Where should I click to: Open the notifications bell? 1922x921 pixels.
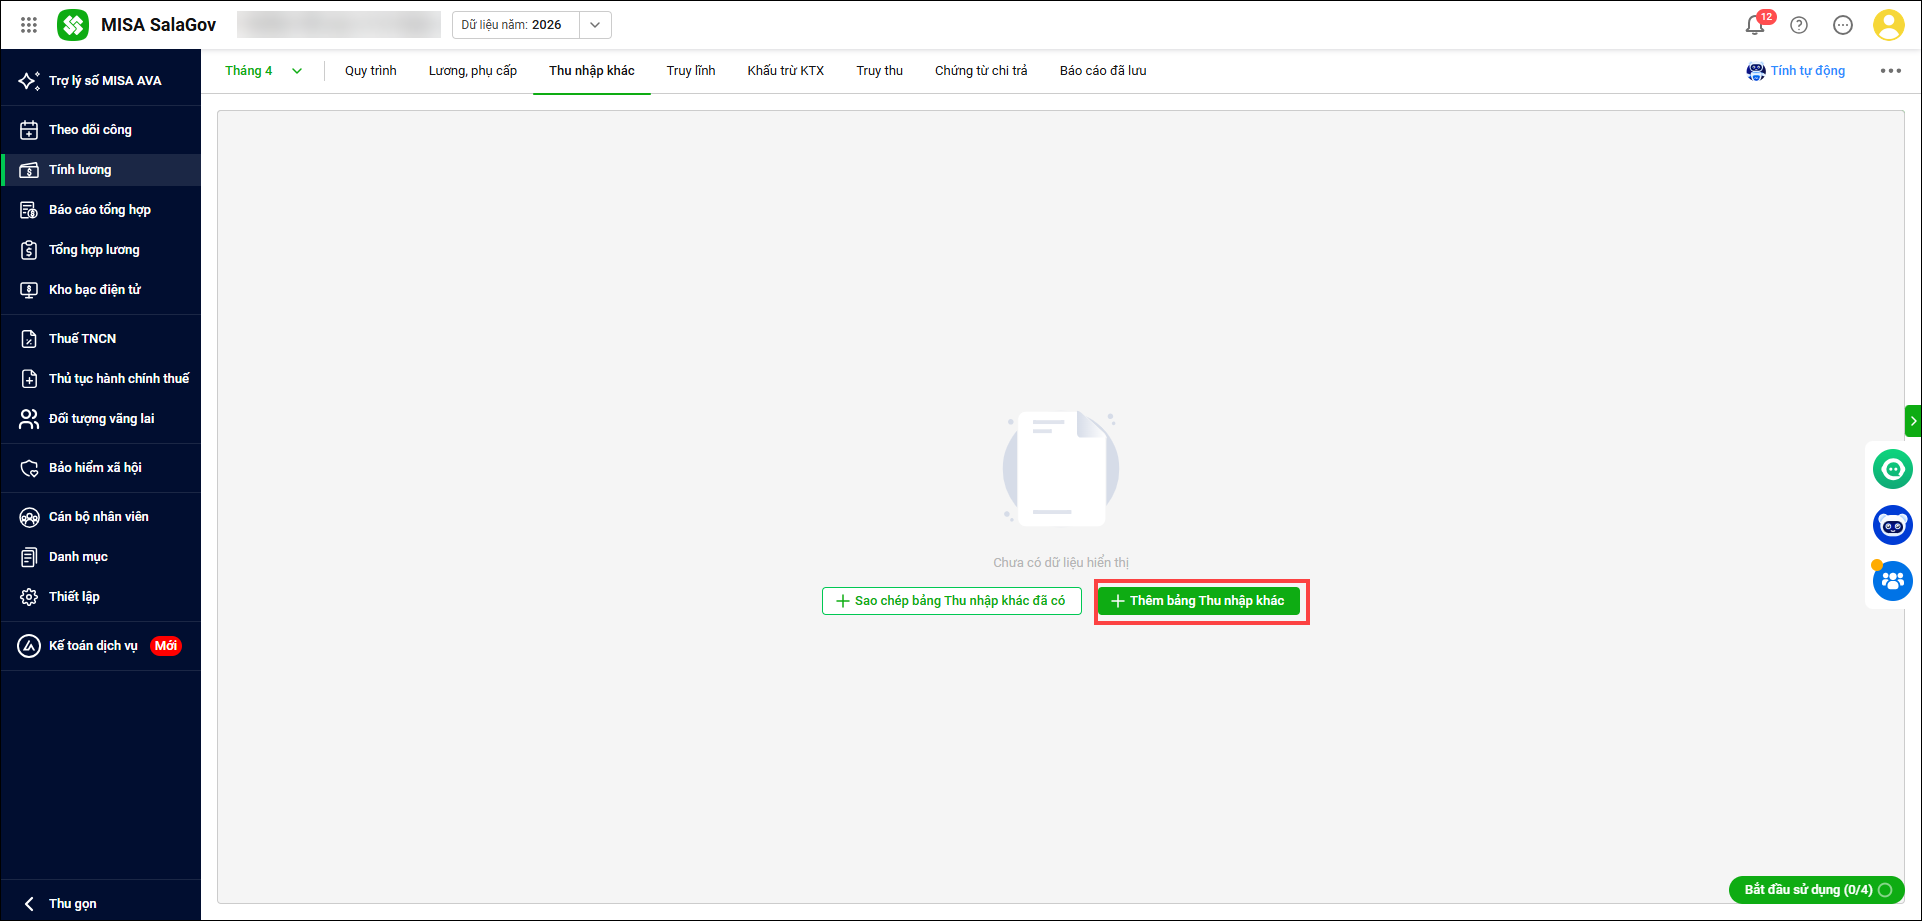[x=1755, y=25]
